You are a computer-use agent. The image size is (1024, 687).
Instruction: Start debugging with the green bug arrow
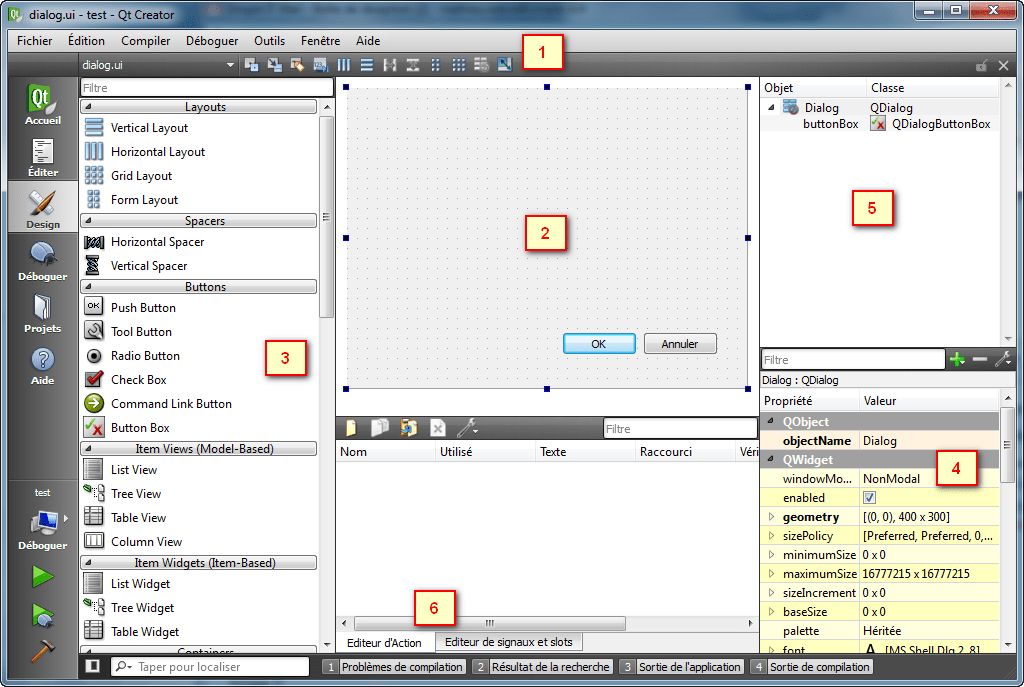click(42, 615)
